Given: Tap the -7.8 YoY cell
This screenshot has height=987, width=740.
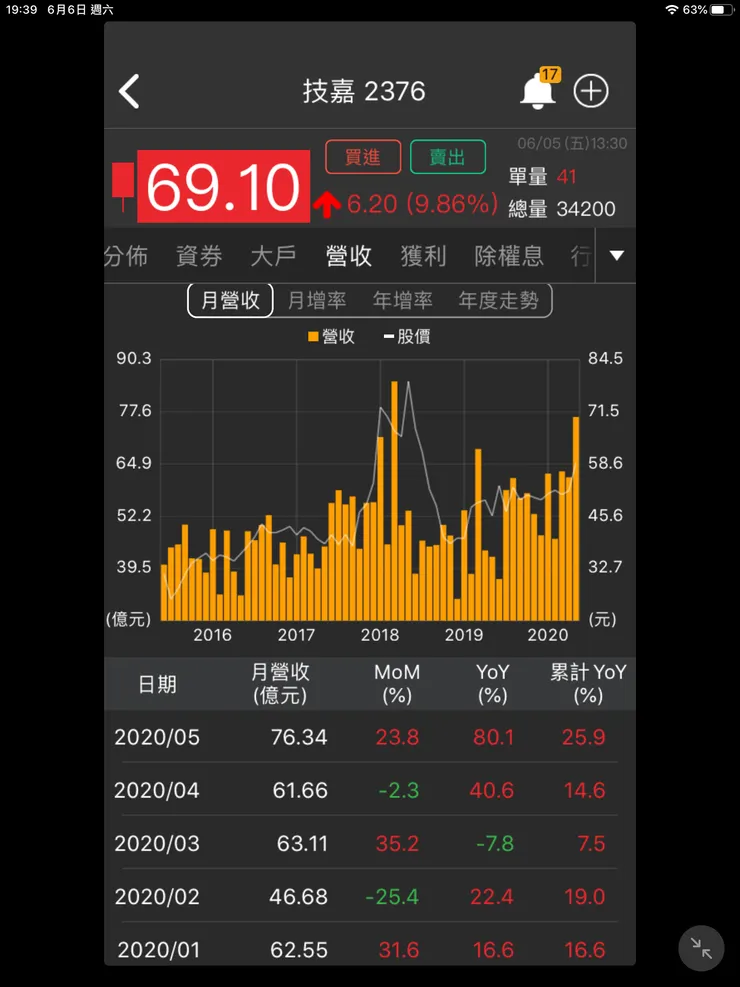Looking at the screenshot, I should point(495,843).
